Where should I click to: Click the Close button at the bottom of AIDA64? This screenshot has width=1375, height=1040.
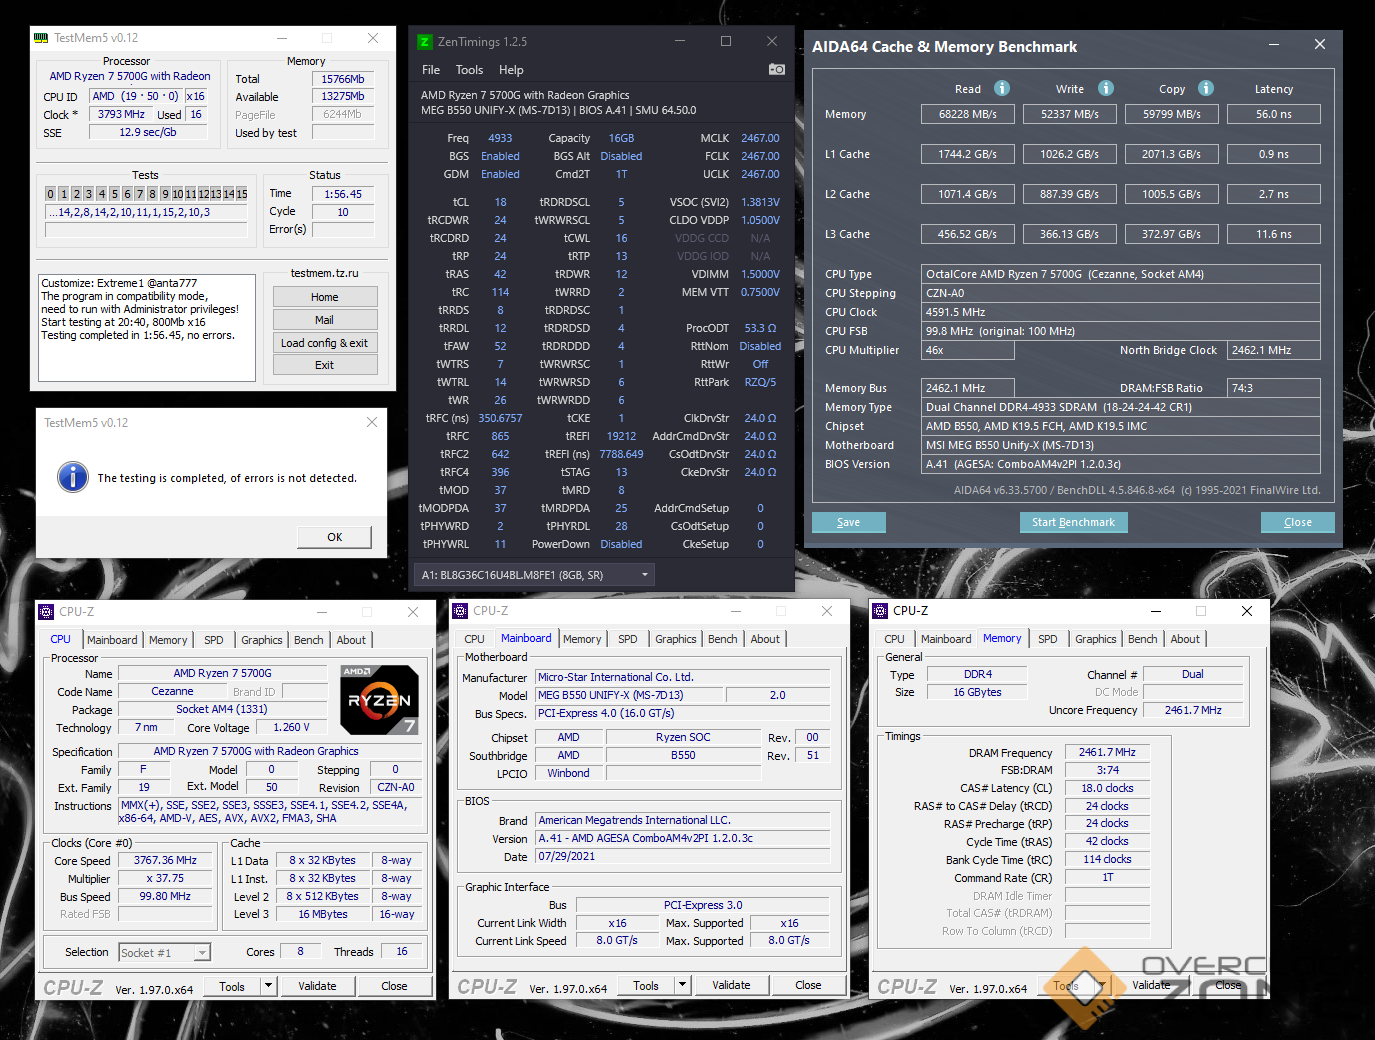pos(1298,522)
